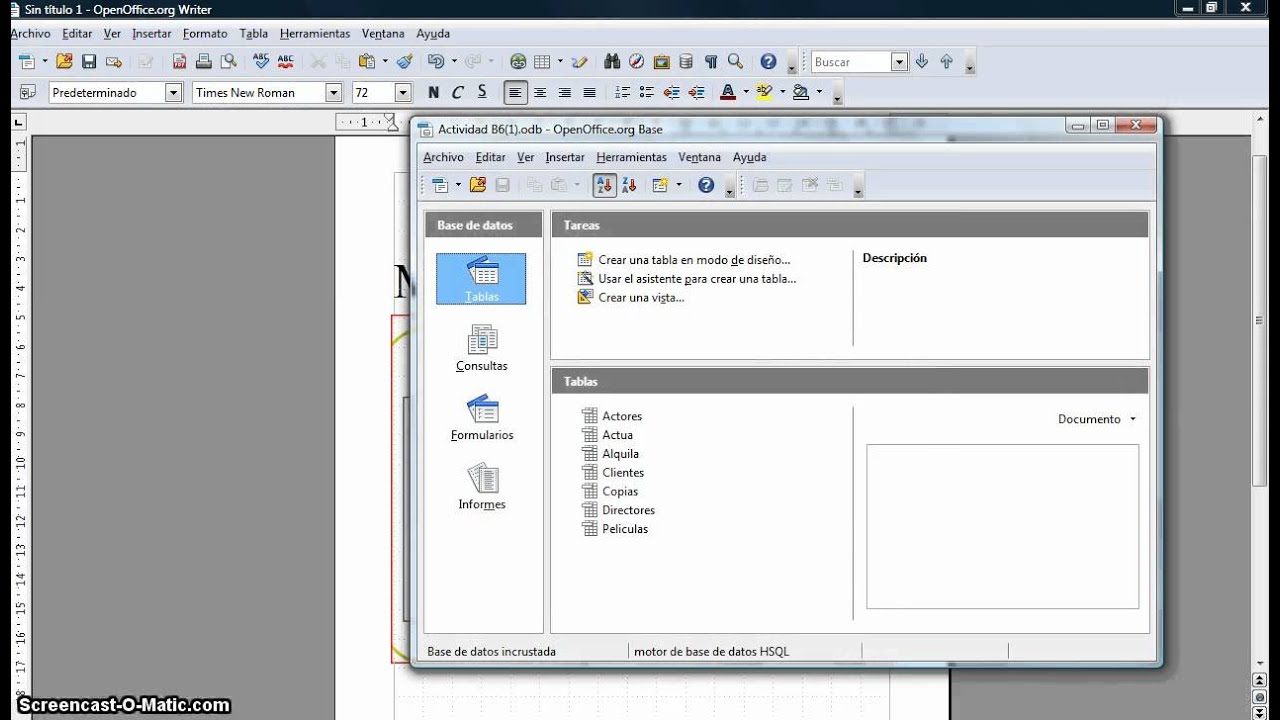Open the Informes section in Base
Screen dimensions: 1280x720
point(482,487)
